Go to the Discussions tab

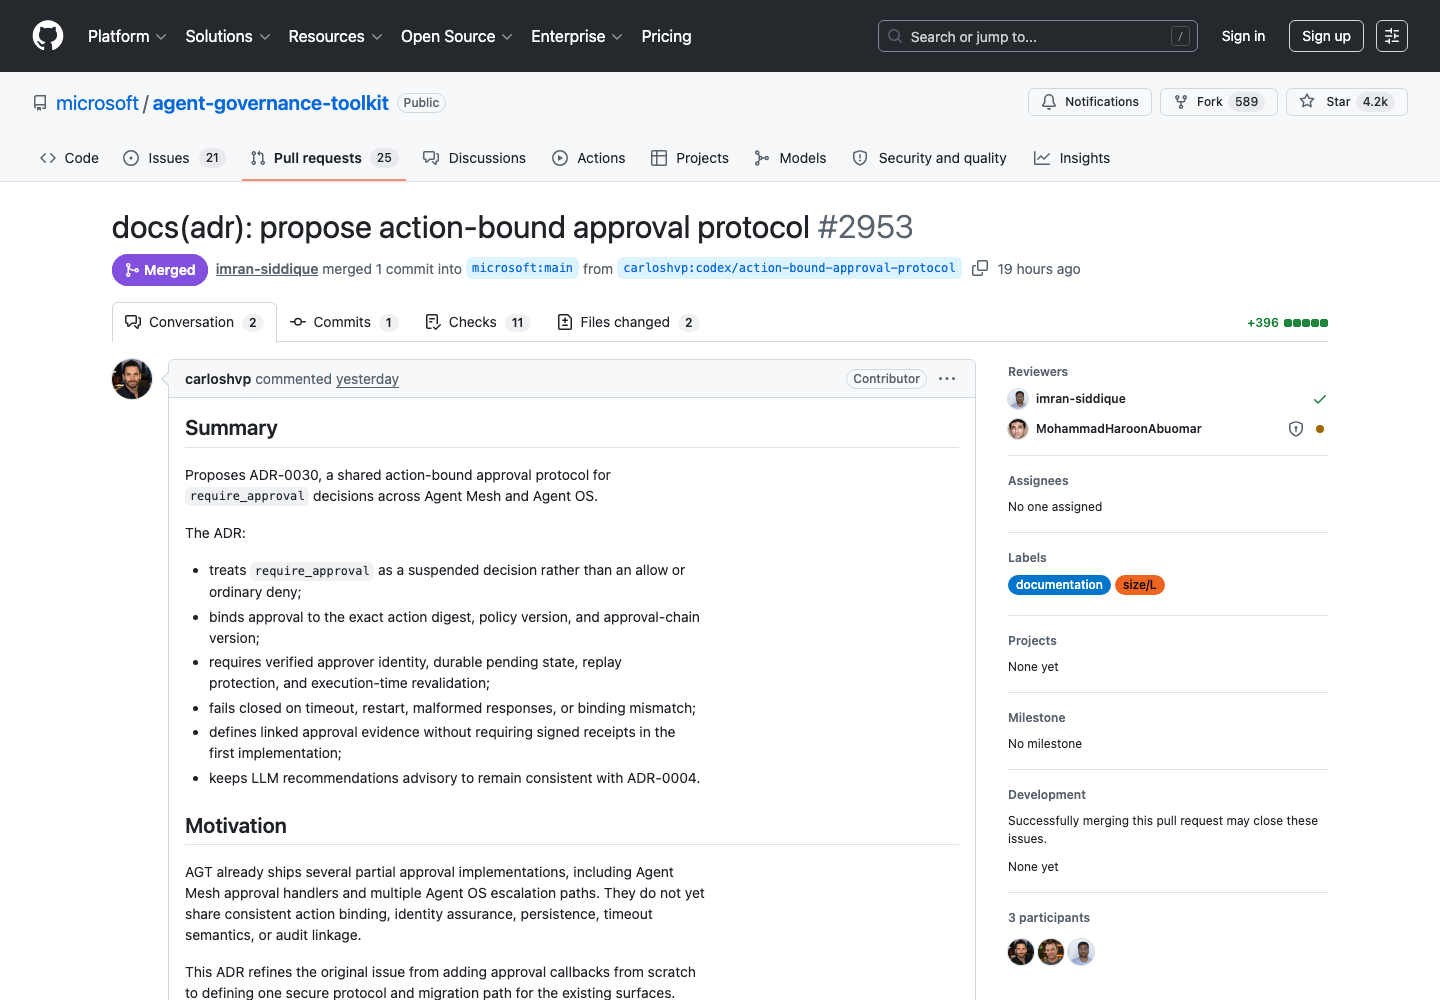[x=474, y=158]
